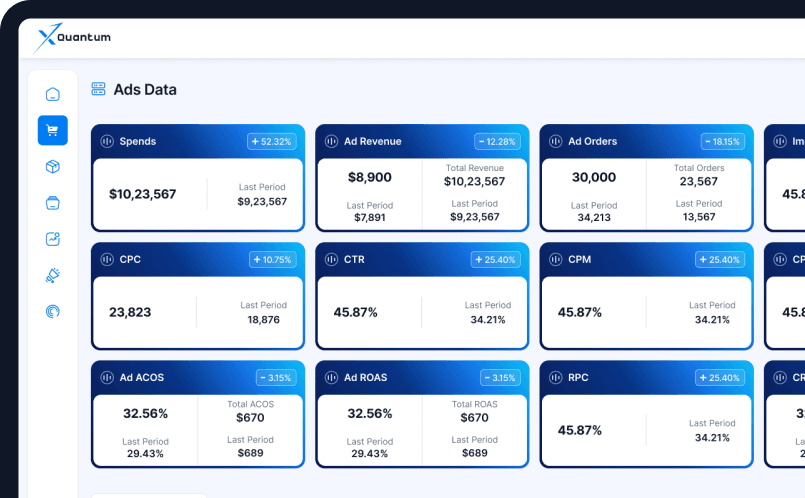Click the $9,23,567 last period Spends value

(x=262, y=202)
